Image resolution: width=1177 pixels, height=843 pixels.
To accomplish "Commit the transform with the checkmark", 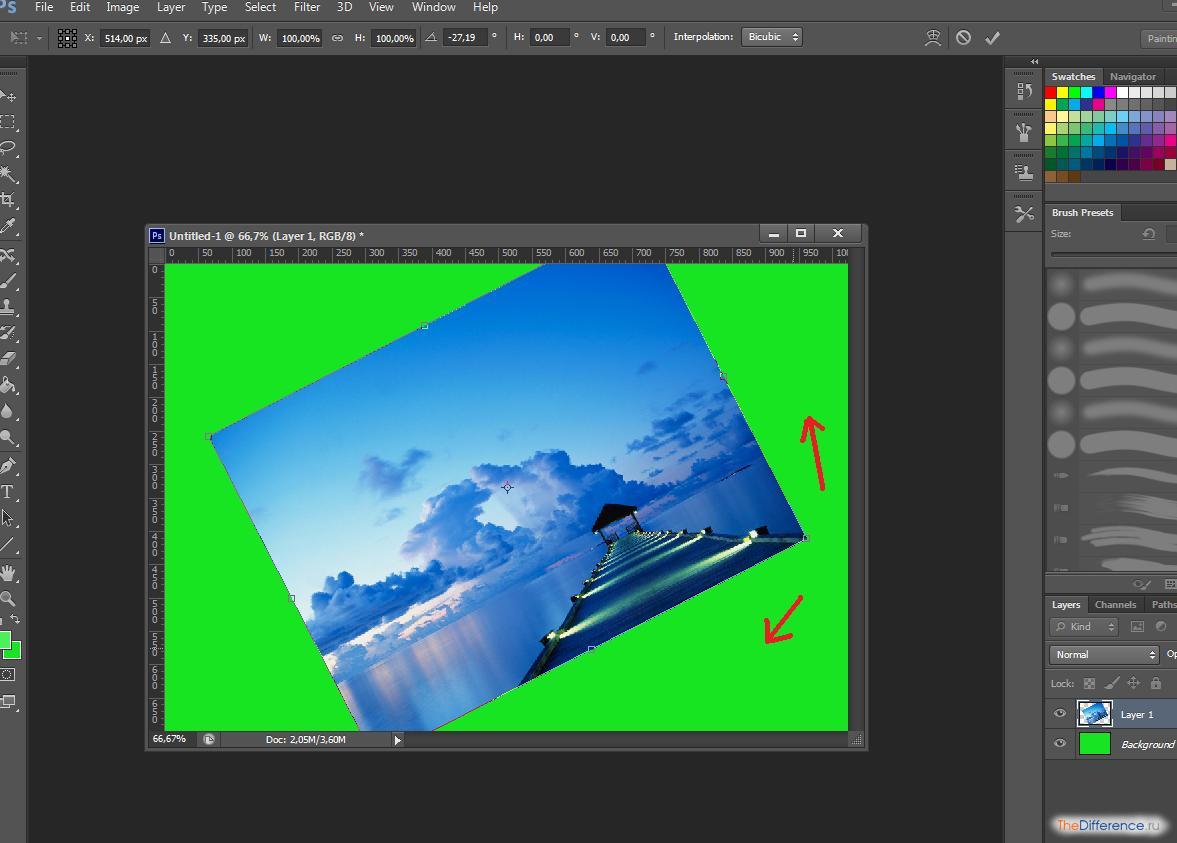I will [x=992, y=38].
